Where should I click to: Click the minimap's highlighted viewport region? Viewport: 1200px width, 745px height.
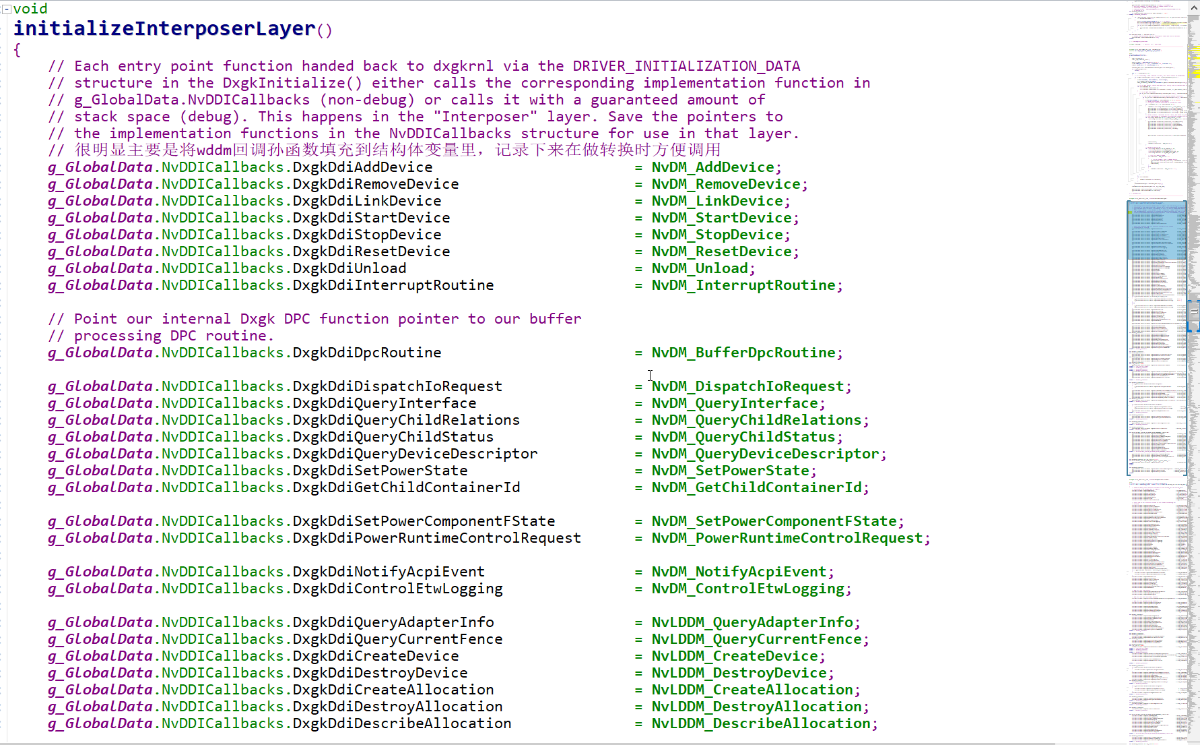[x=1157, y=231]
